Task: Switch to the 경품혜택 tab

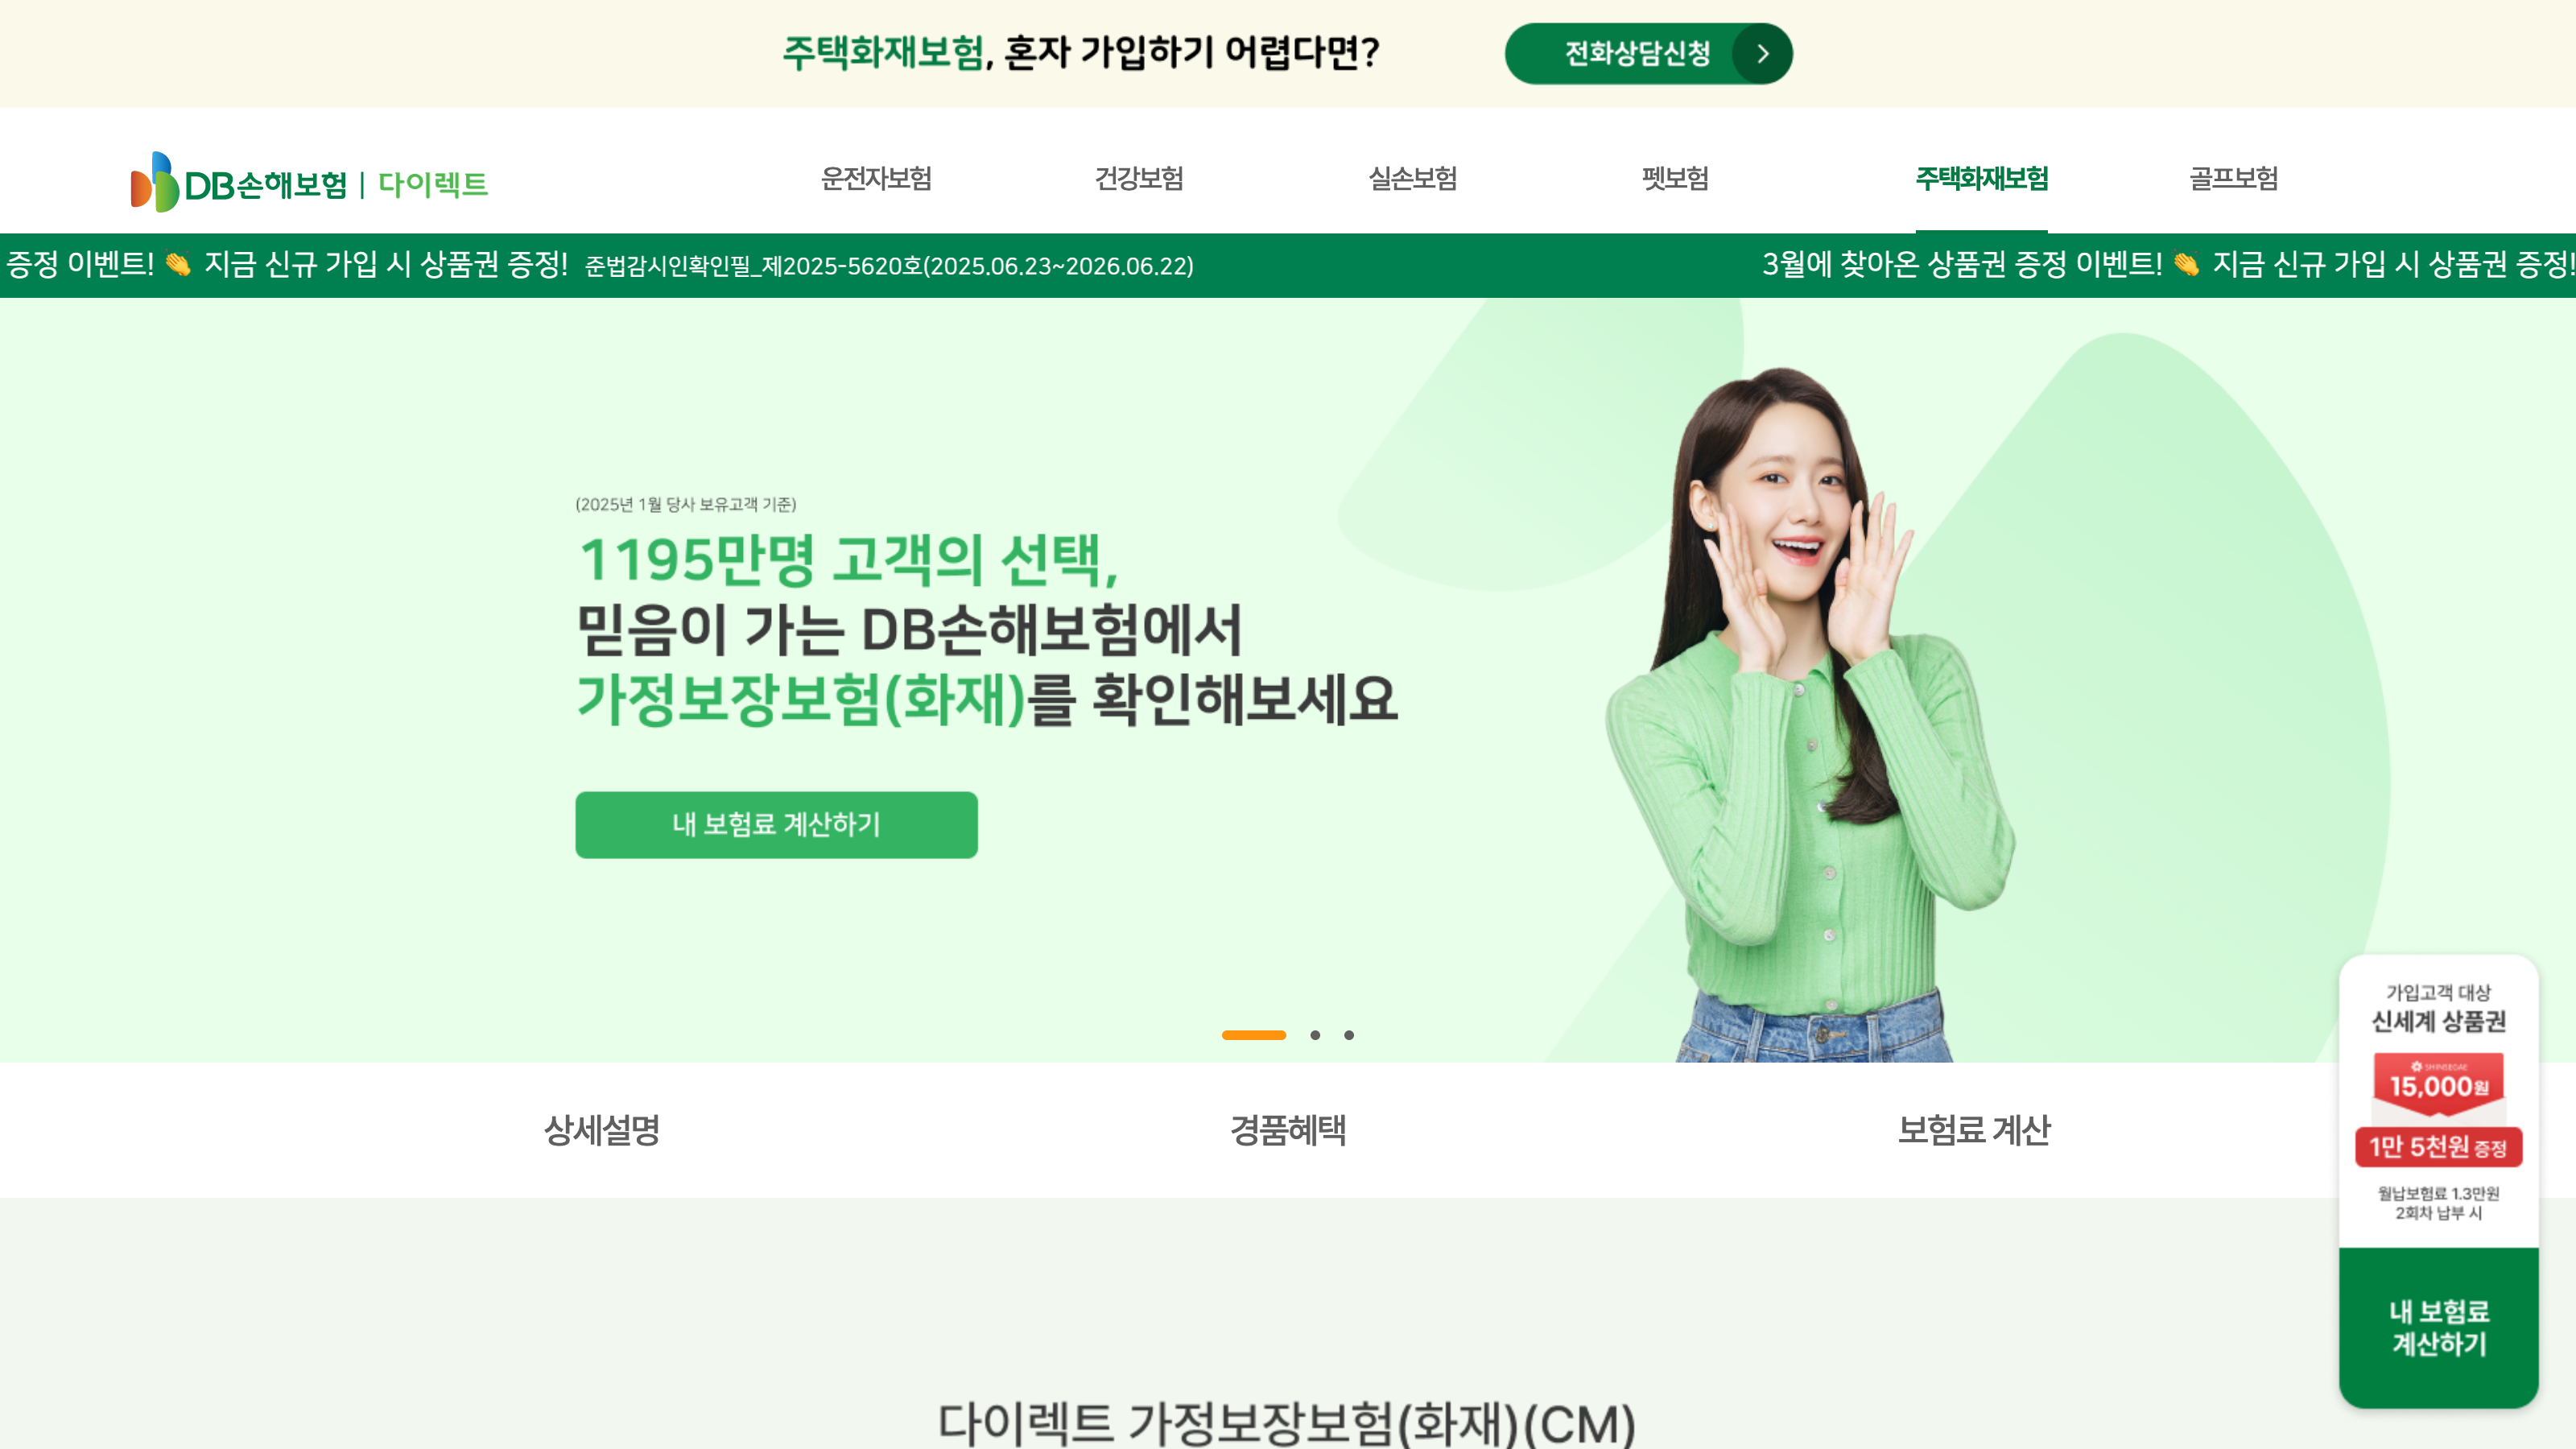Action: tap(1288, 1130)
